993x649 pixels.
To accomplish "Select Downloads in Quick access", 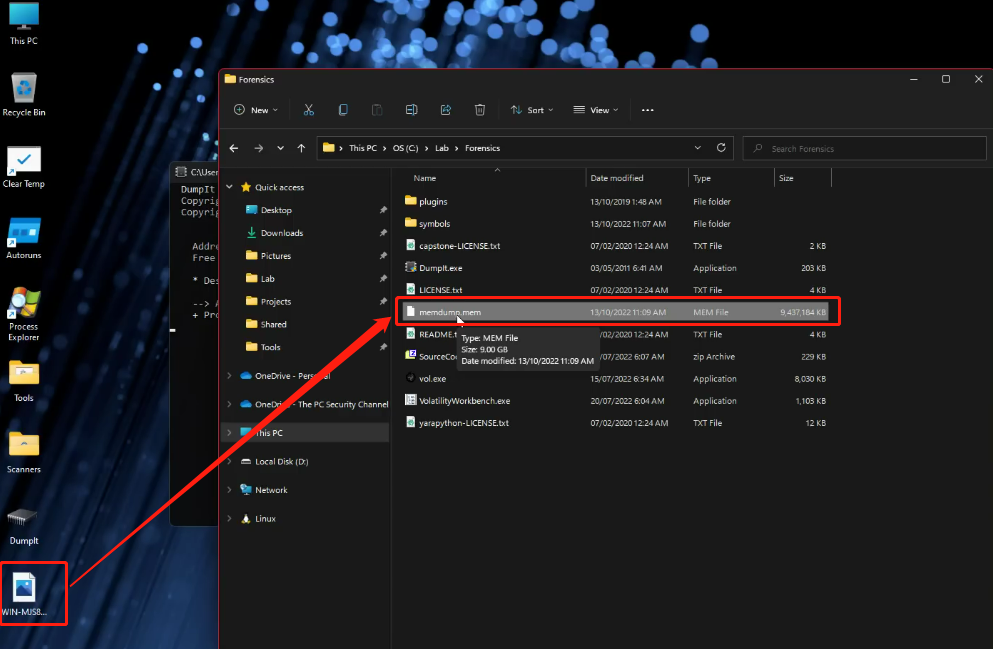I will (x=281, y=233).
